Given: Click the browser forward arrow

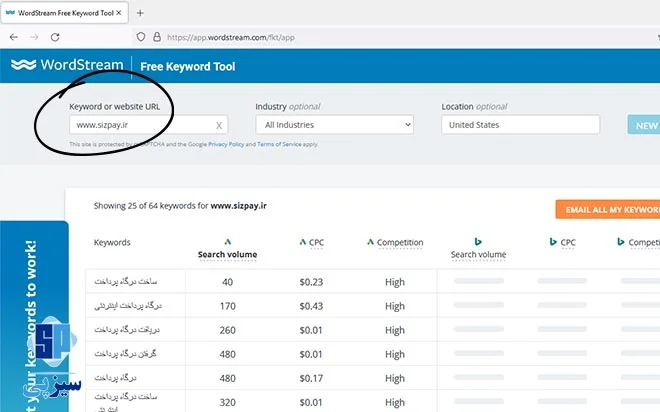Looking at the screenshot, I should [x=35, y=37].
